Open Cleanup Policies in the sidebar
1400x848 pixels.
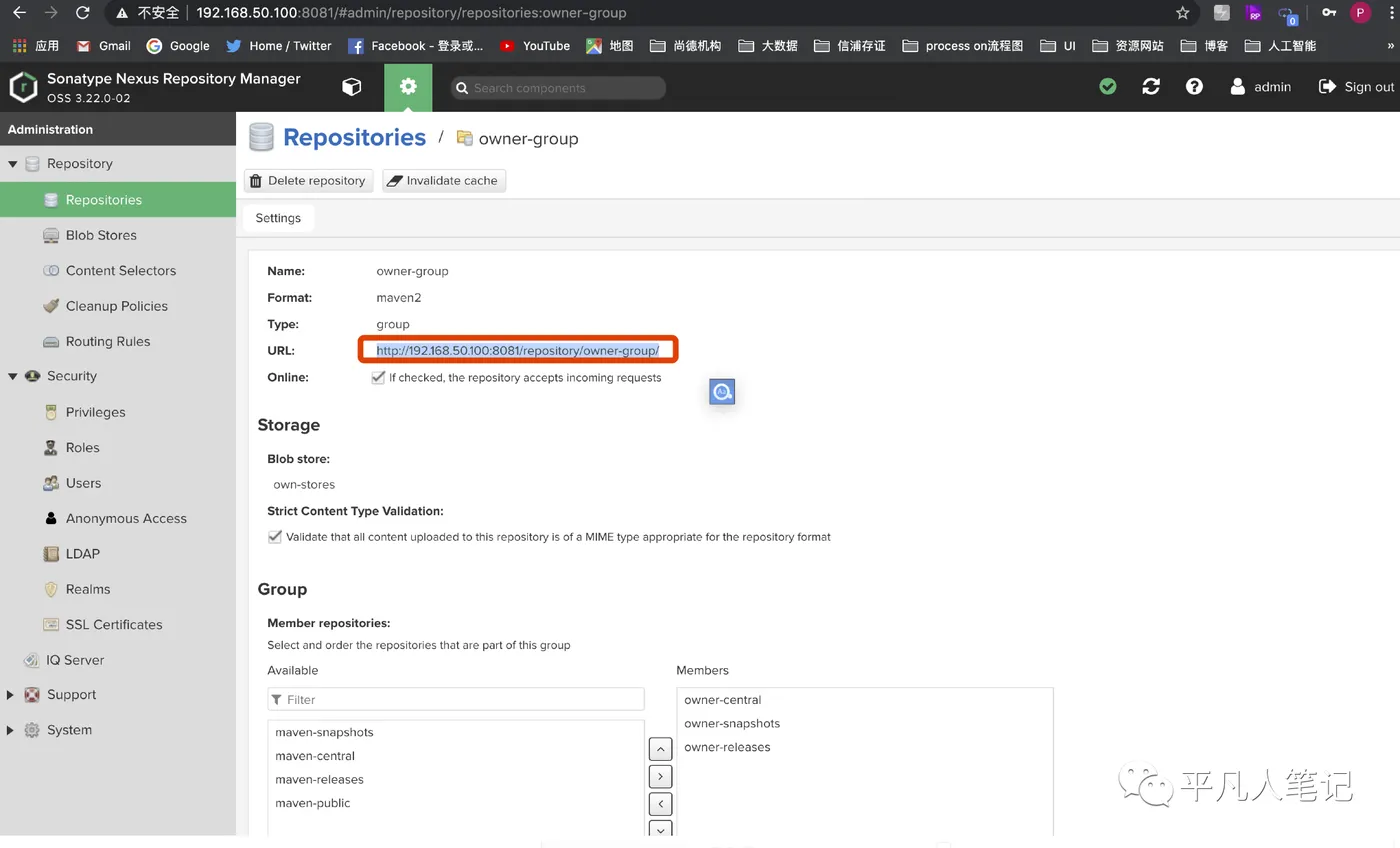(118, 306)
